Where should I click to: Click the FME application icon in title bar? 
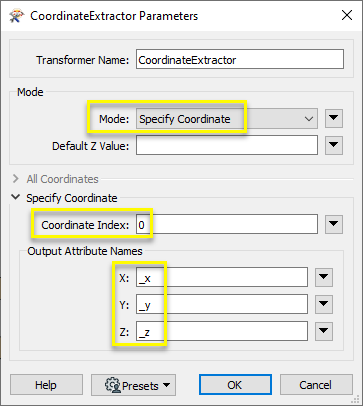[x=16, y=16]
